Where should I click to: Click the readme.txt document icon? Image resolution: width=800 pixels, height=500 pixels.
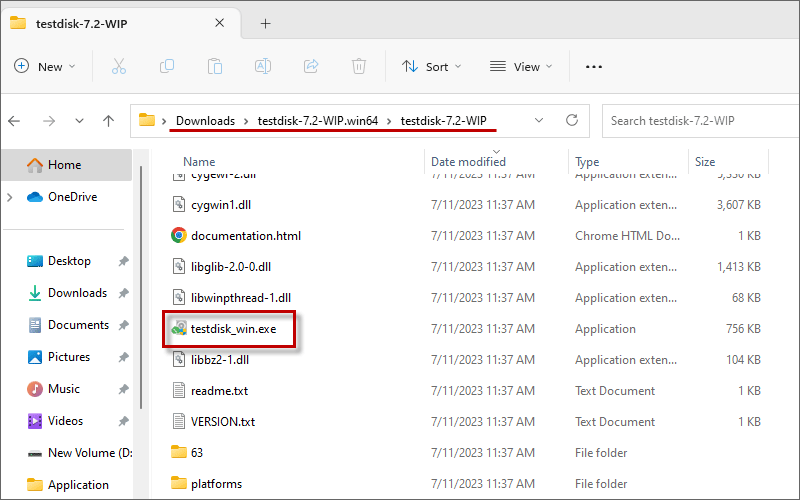point(179,391)
